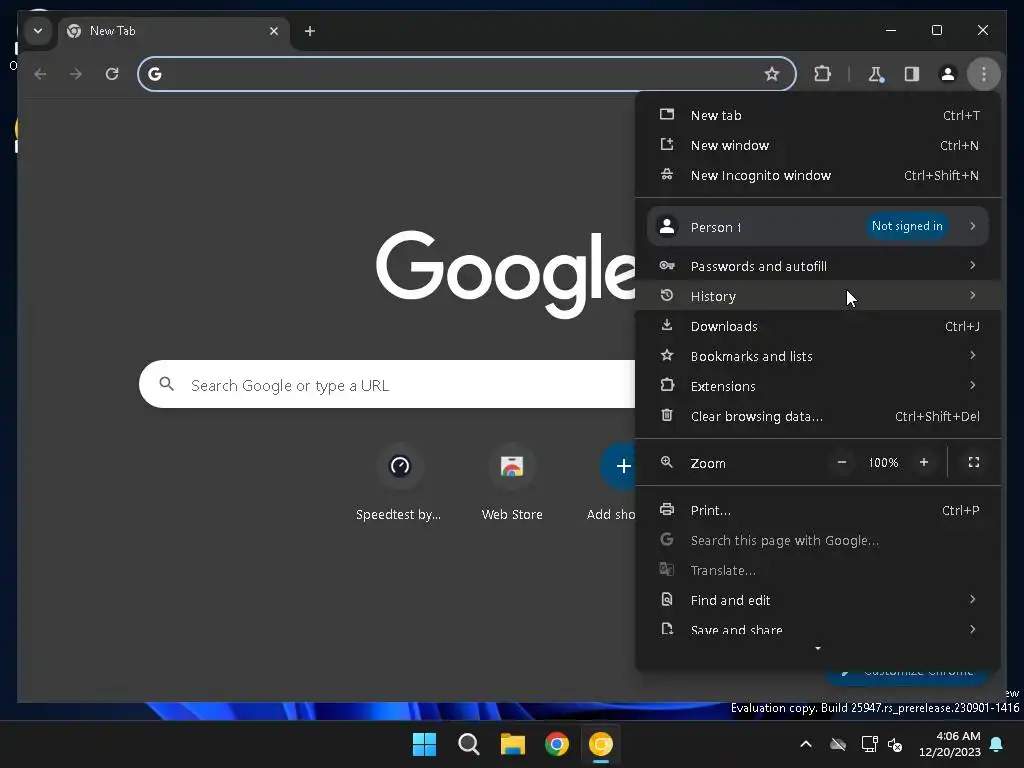1024x768 pixels.
Task: Open the Windows Start menu
Action: (424, 744)
